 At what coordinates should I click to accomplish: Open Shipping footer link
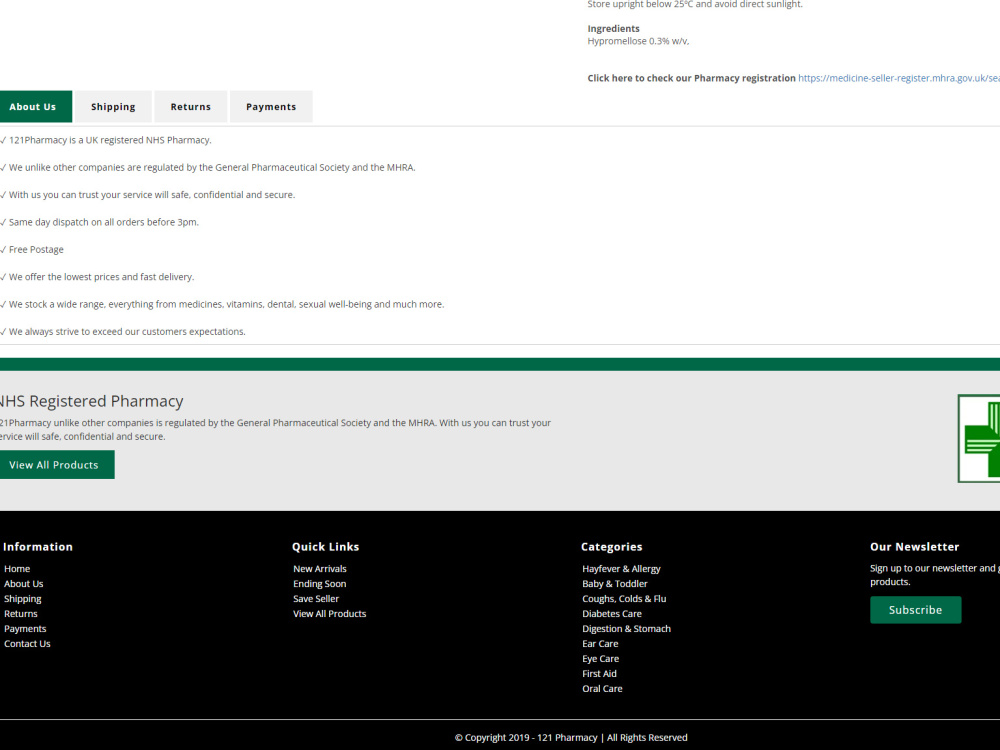[x=23, y=599]
